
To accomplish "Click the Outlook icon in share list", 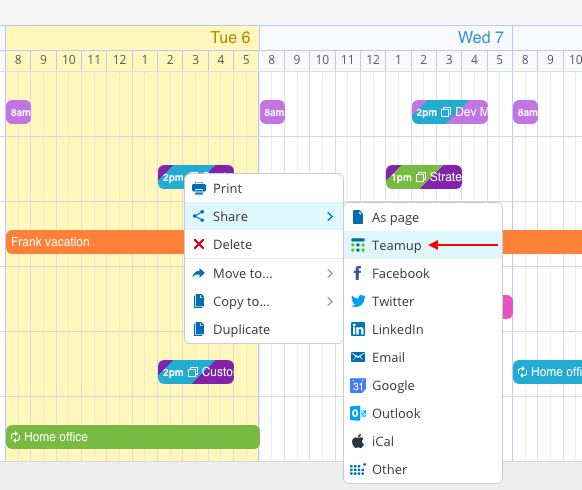I will point(358,413).
